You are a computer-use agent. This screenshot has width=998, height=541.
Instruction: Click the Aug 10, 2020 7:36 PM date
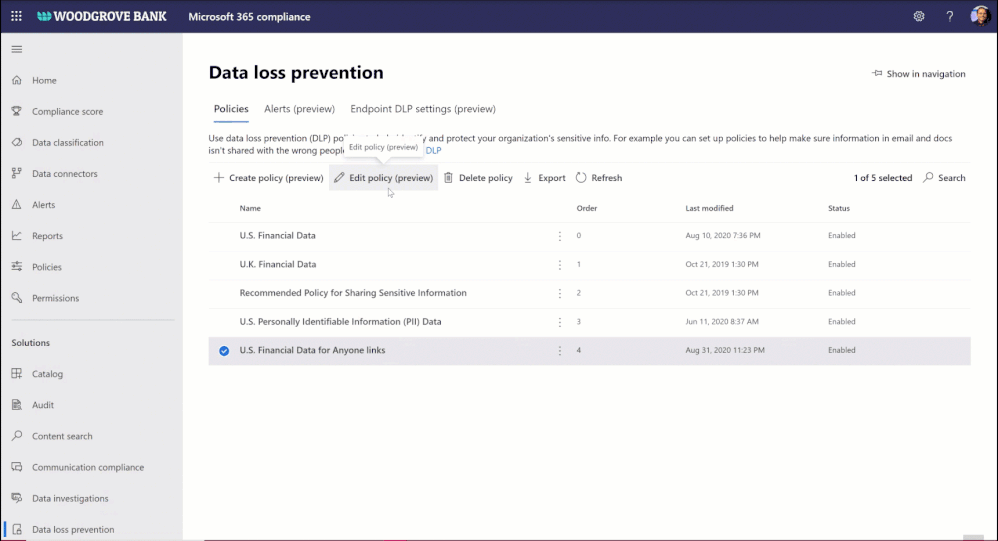pos(723,235)
